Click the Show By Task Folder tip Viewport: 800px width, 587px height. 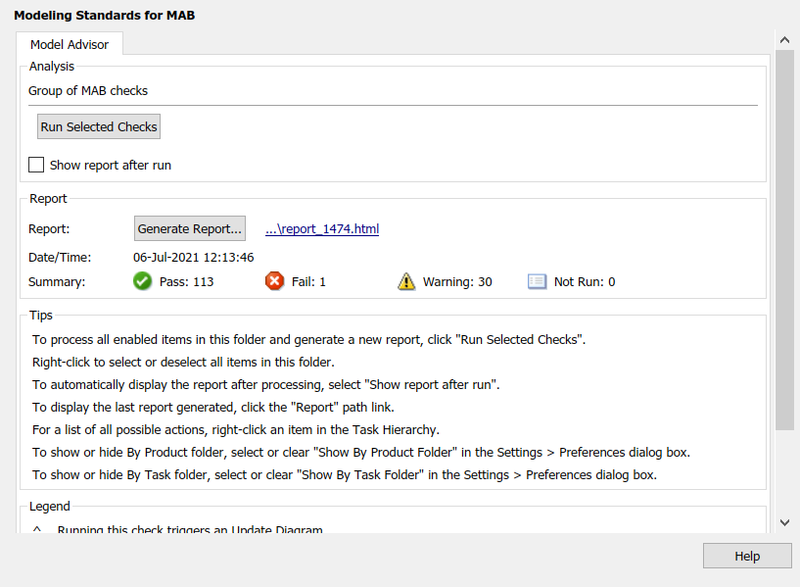coord(344,475)
